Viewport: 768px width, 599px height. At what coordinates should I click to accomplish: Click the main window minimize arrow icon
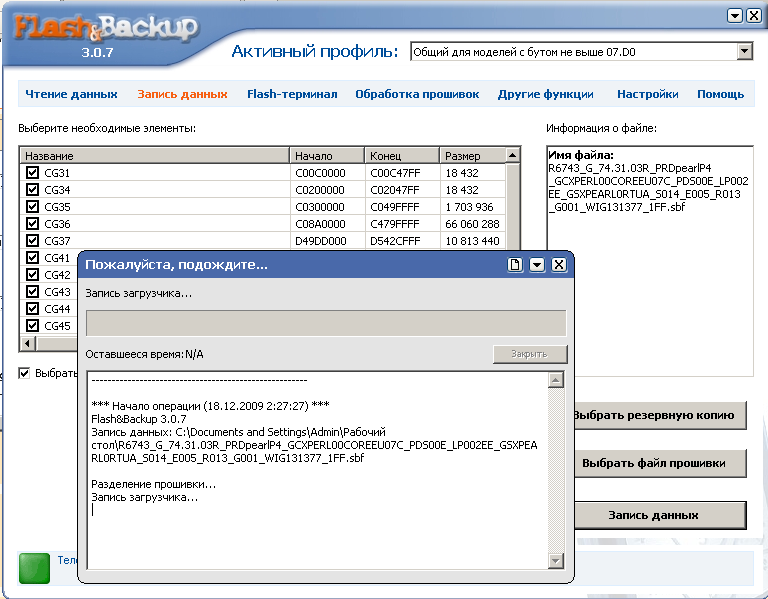(x=735, y=16)
